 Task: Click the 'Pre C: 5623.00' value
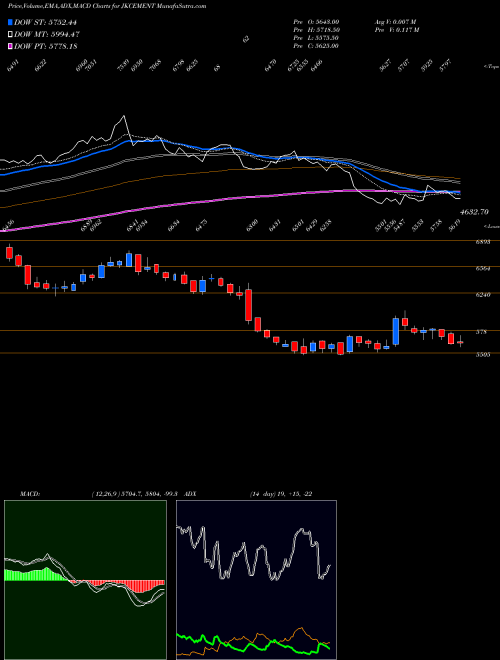click(x=316, y=45)
